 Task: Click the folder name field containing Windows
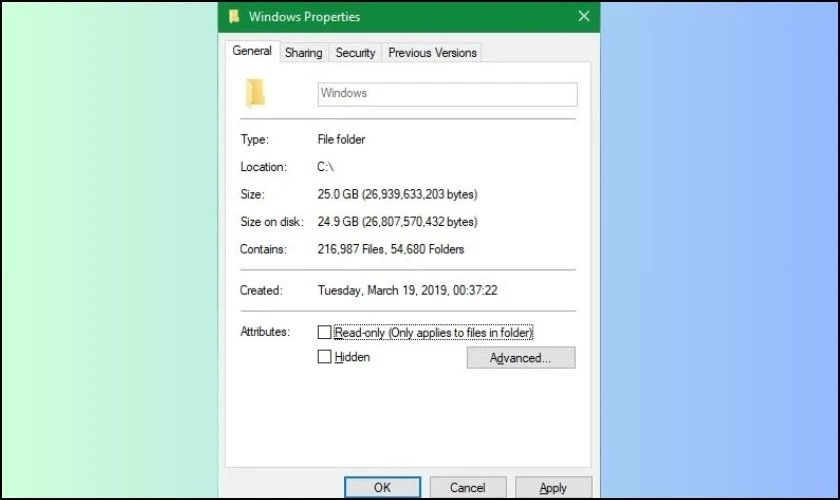[x=447, y=94]
